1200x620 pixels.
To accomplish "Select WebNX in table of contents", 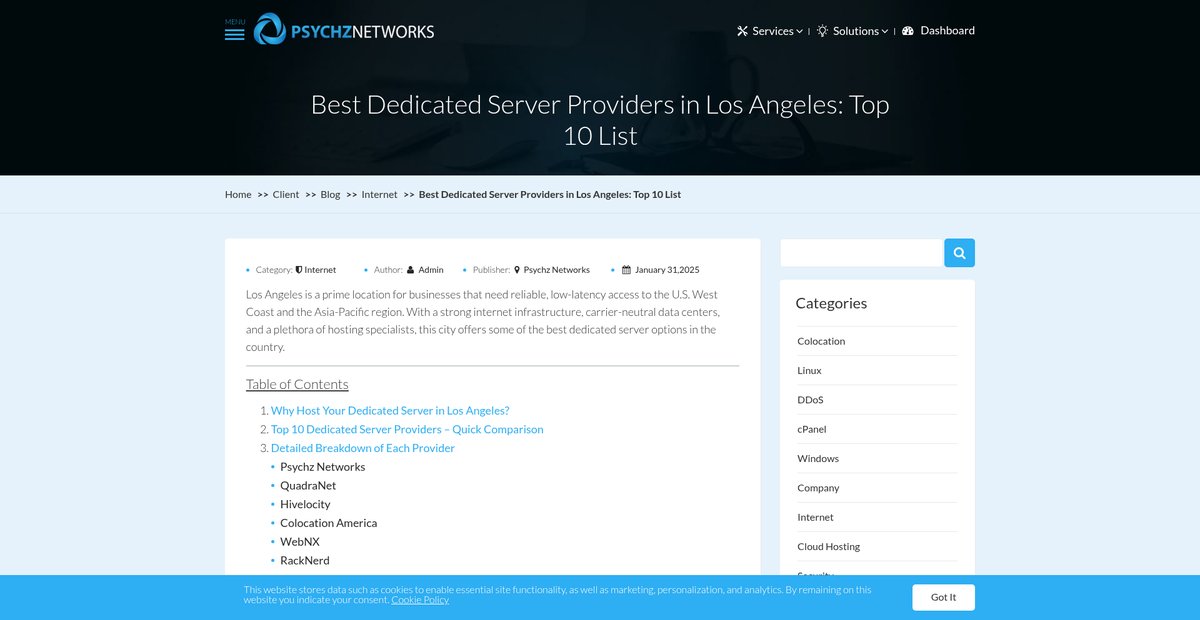I will point(300,541).
